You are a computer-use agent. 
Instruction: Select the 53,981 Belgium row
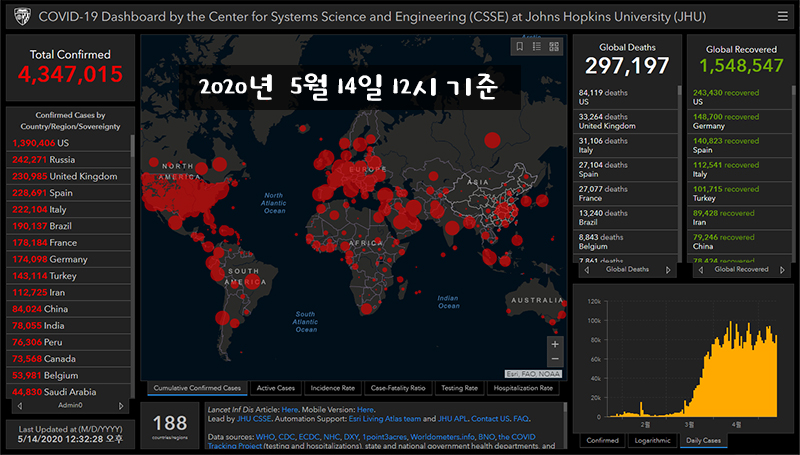[68, 375]
